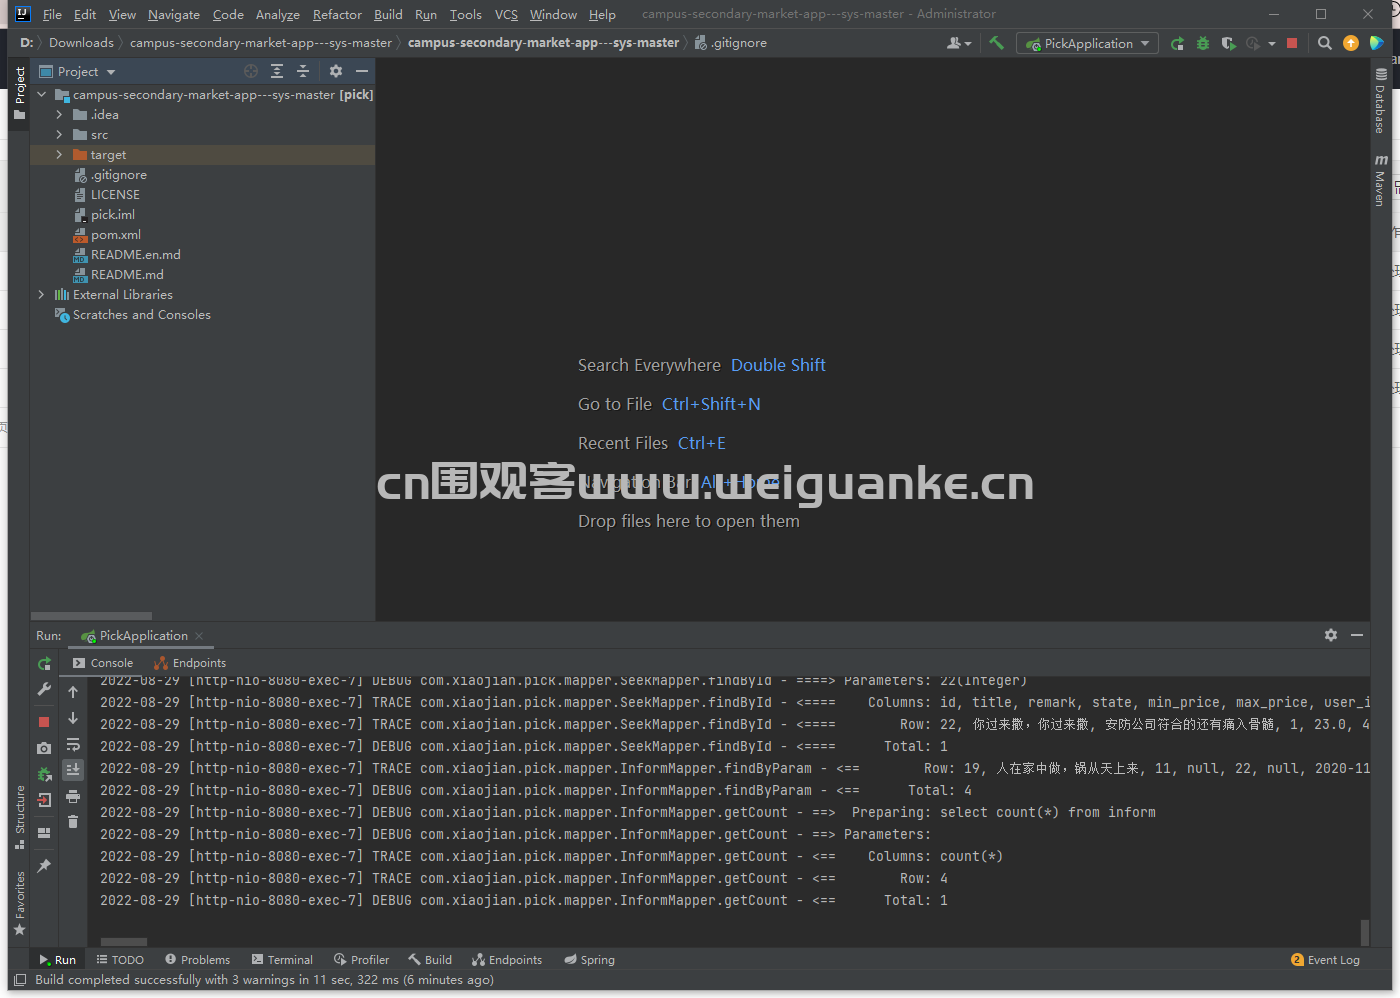Open the Refactor menu
1400x998 pixels.
337,14
